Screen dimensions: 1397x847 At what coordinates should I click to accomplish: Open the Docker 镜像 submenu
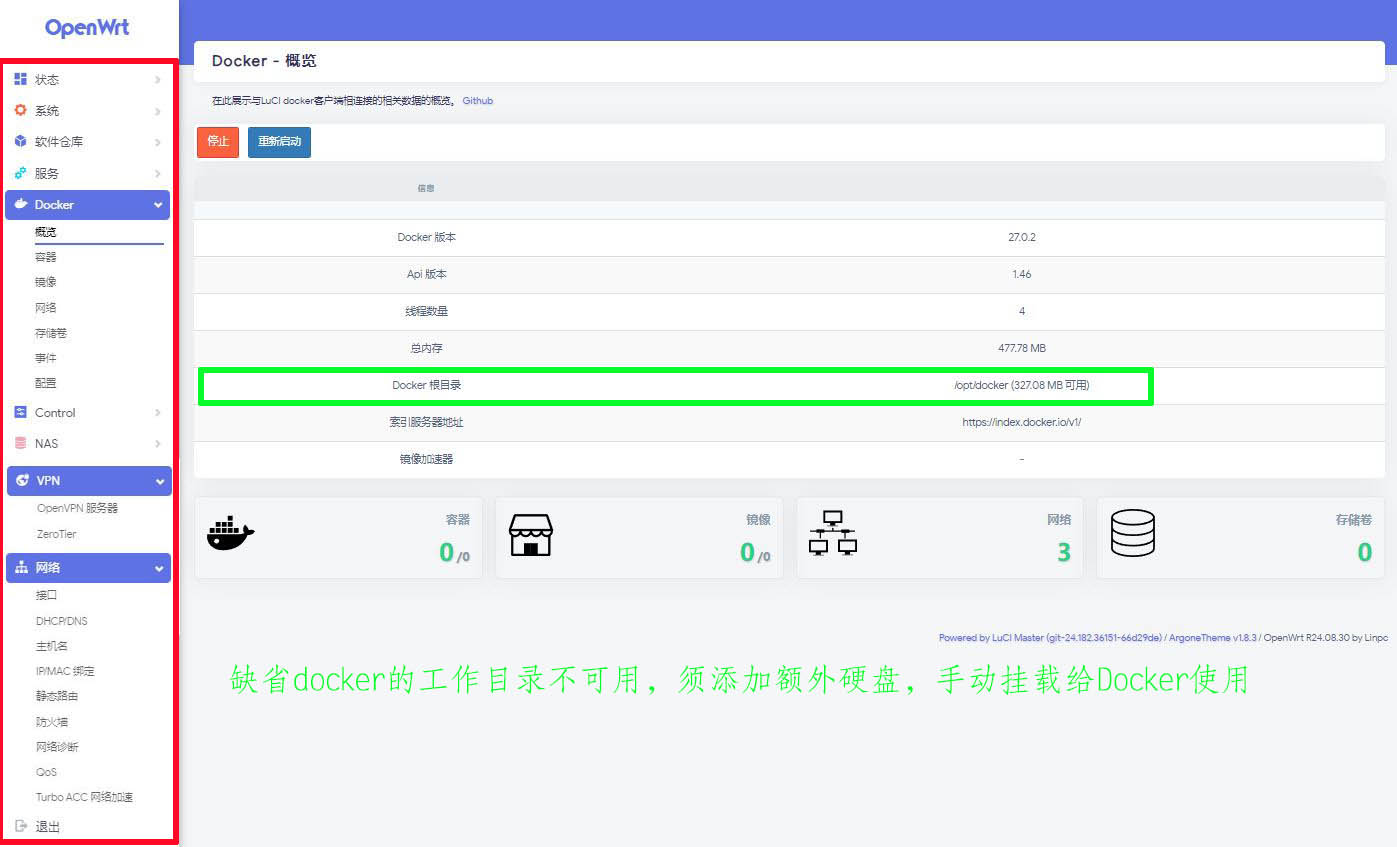pyautogui.click(x=46, y=282)
